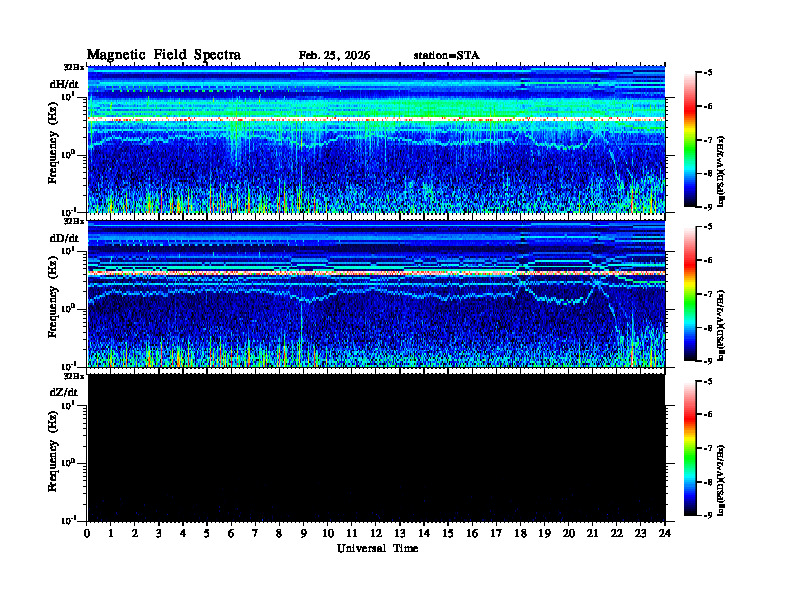
Task: Click the "-6" value on the dZ/dt color bar
Action: click(708, 415)
